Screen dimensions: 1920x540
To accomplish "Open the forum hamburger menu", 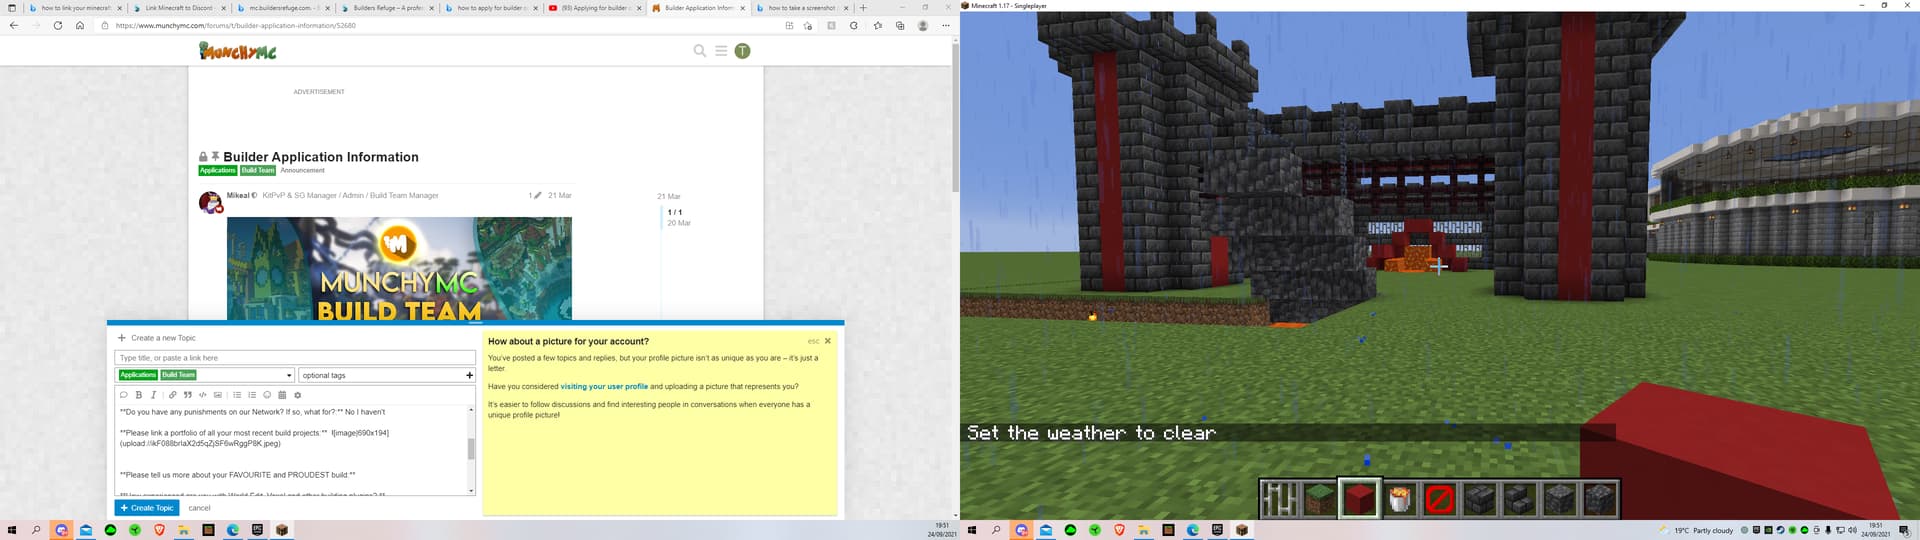I will [721, 51].
